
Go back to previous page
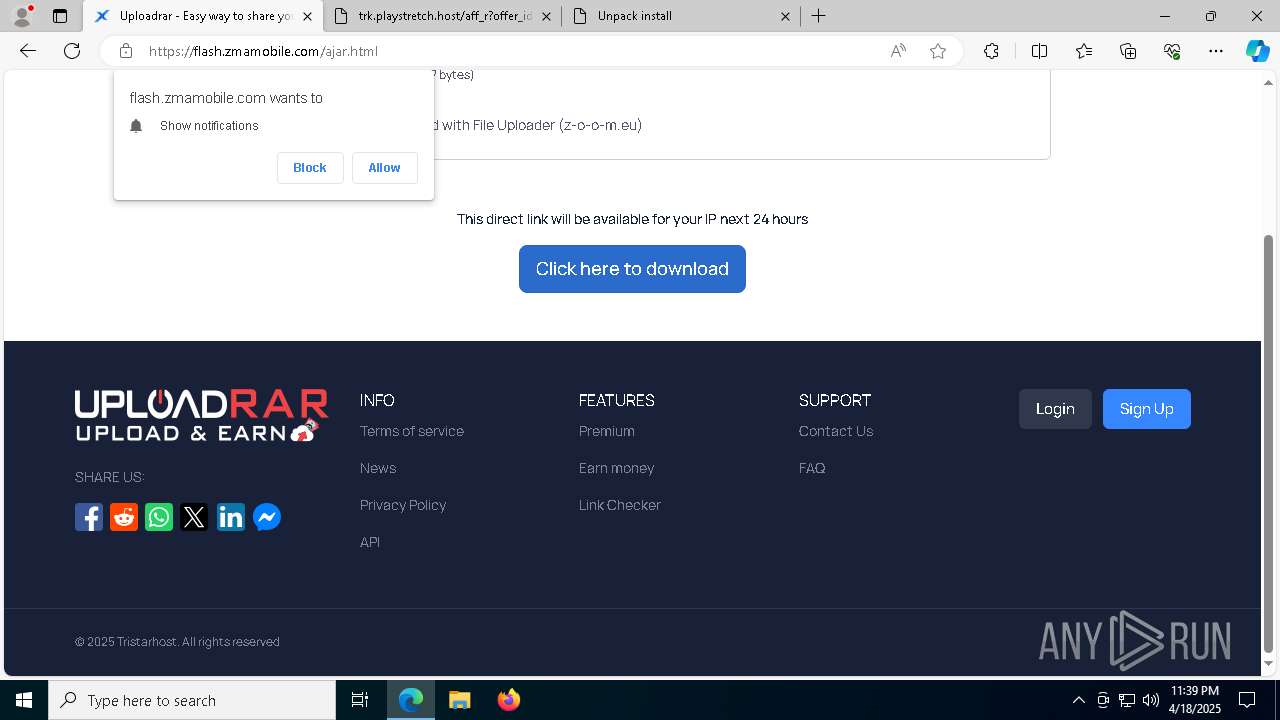tap(28, 51)
